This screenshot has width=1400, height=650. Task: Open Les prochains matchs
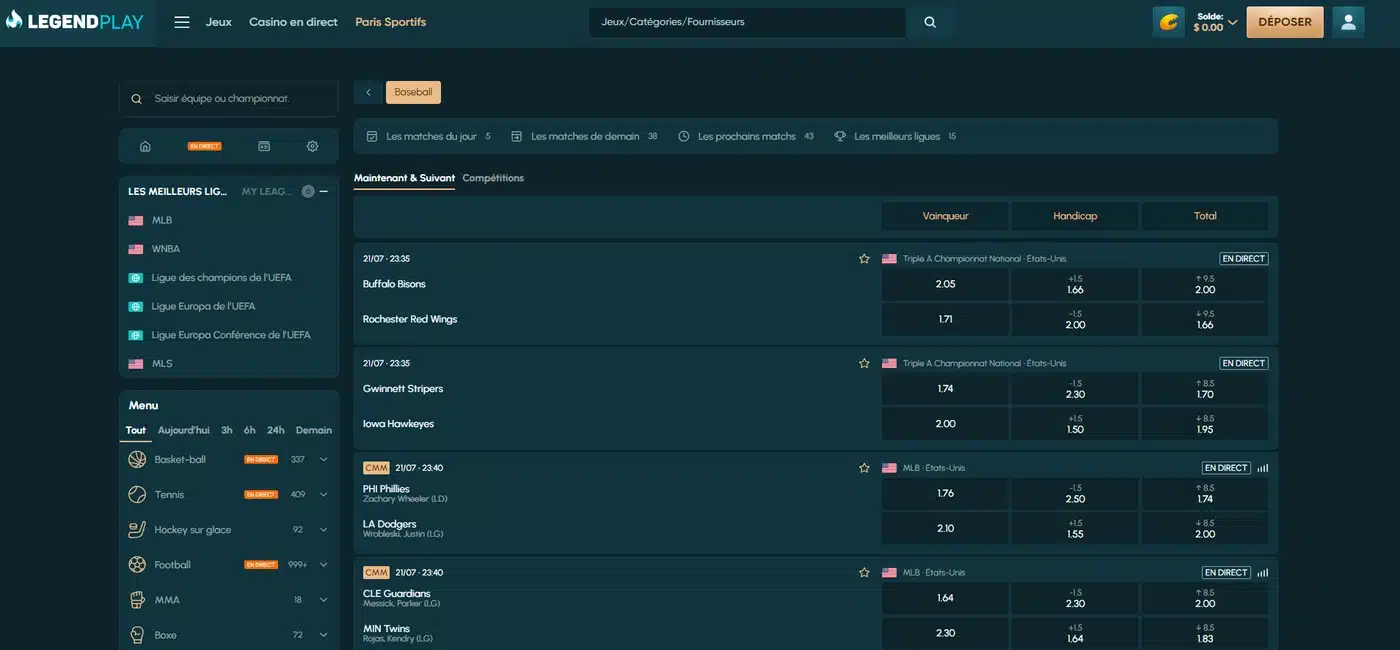[x=746, y=136]
